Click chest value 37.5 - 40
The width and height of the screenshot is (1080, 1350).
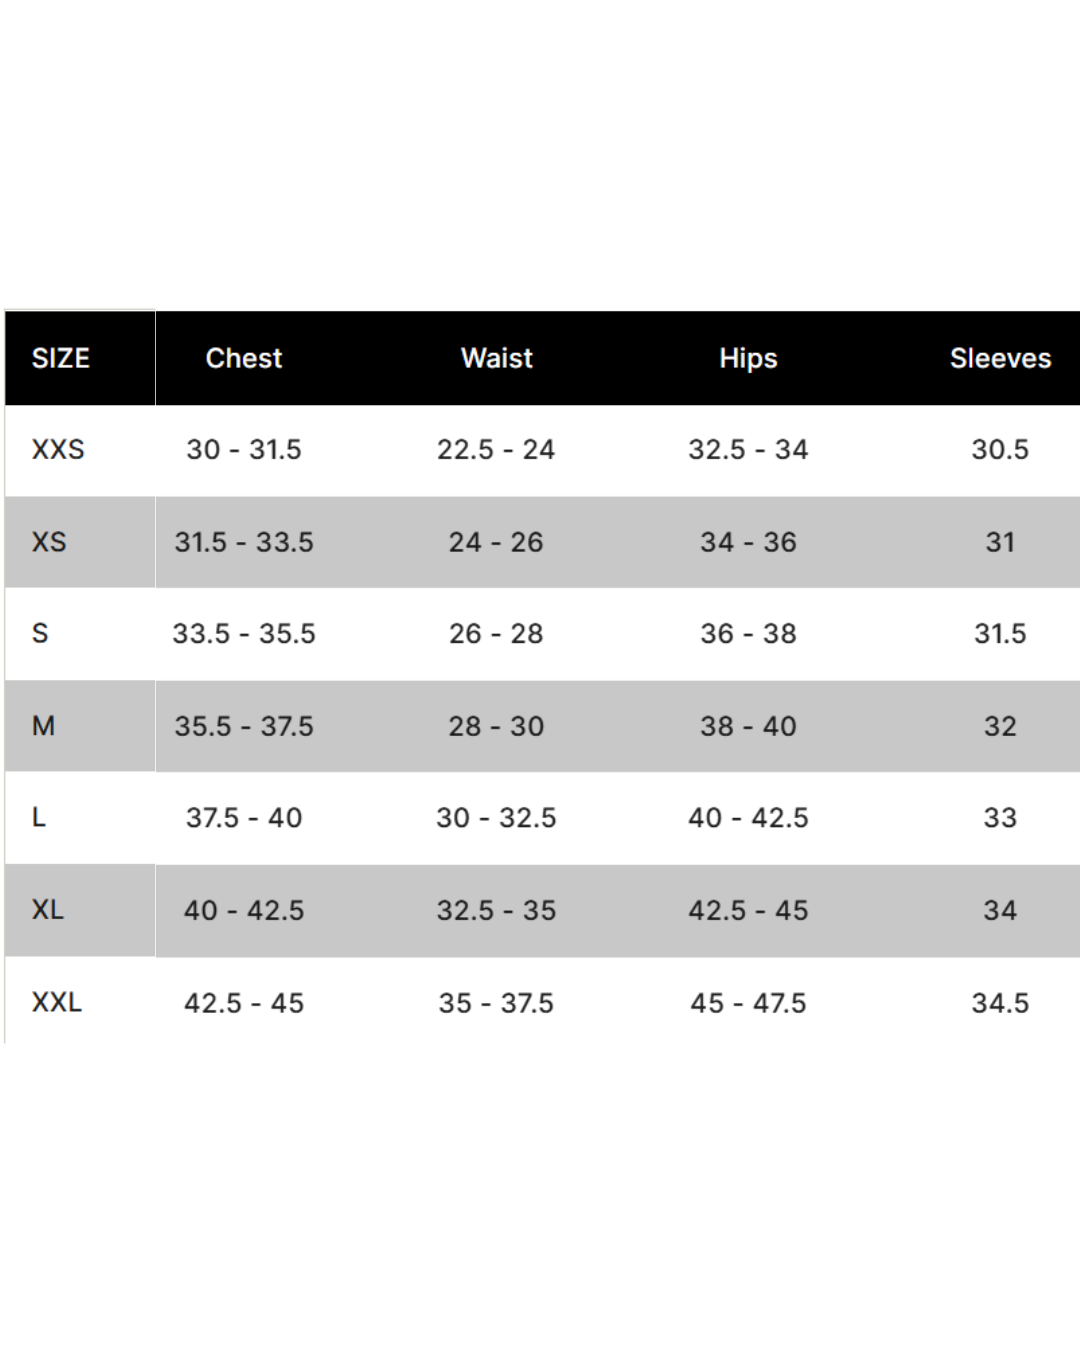[244, 817]
